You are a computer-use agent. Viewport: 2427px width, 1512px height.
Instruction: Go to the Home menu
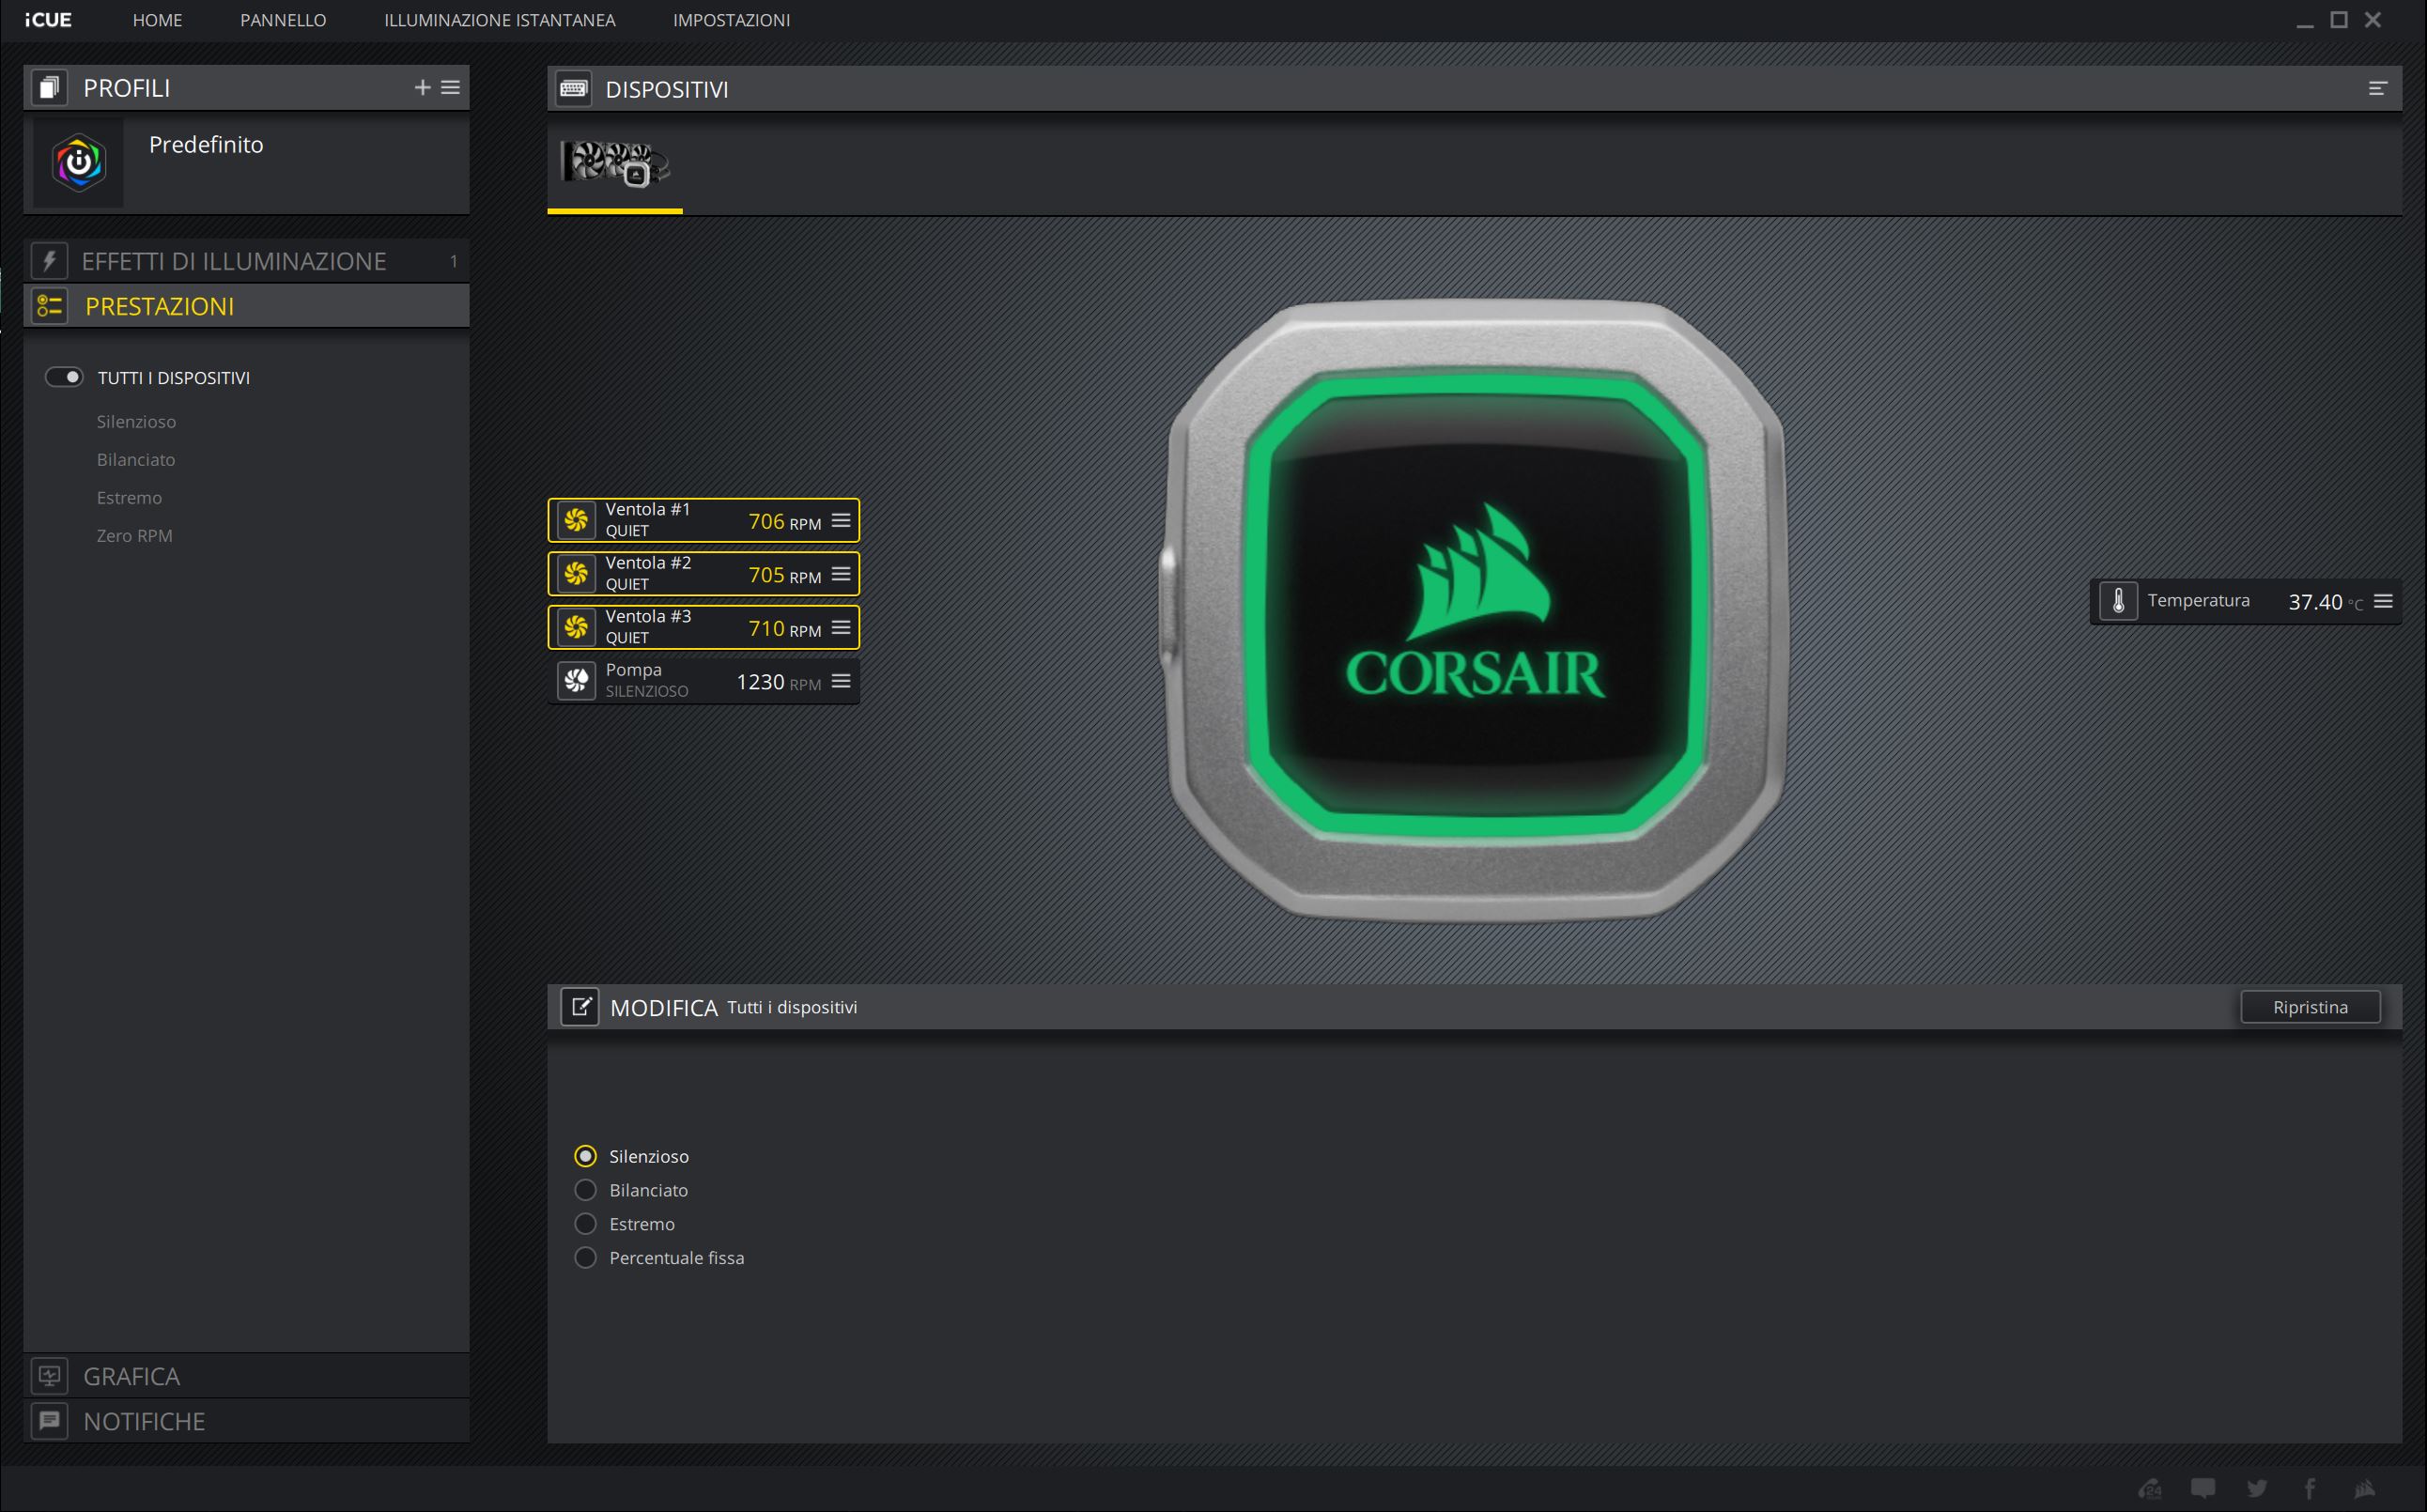(x=157, y=20)
